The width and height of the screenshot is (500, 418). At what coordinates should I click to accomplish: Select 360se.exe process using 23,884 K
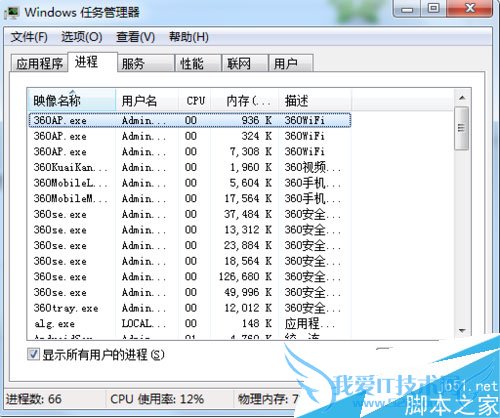(190, 245)
